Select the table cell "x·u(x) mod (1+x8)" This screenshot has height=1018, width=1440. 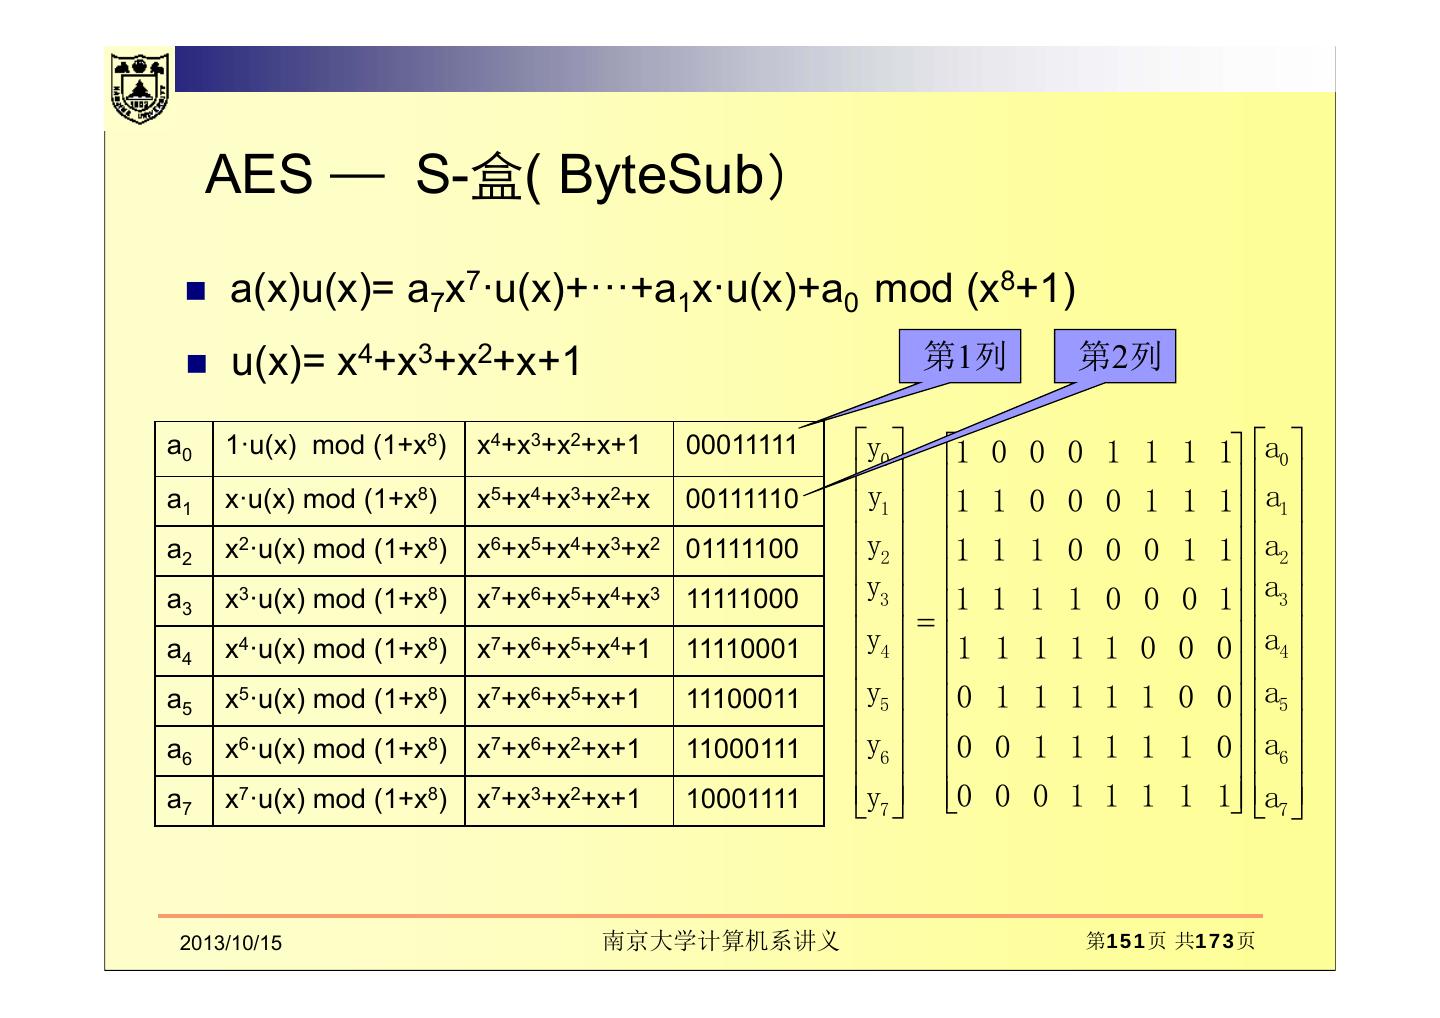[339, 501]
